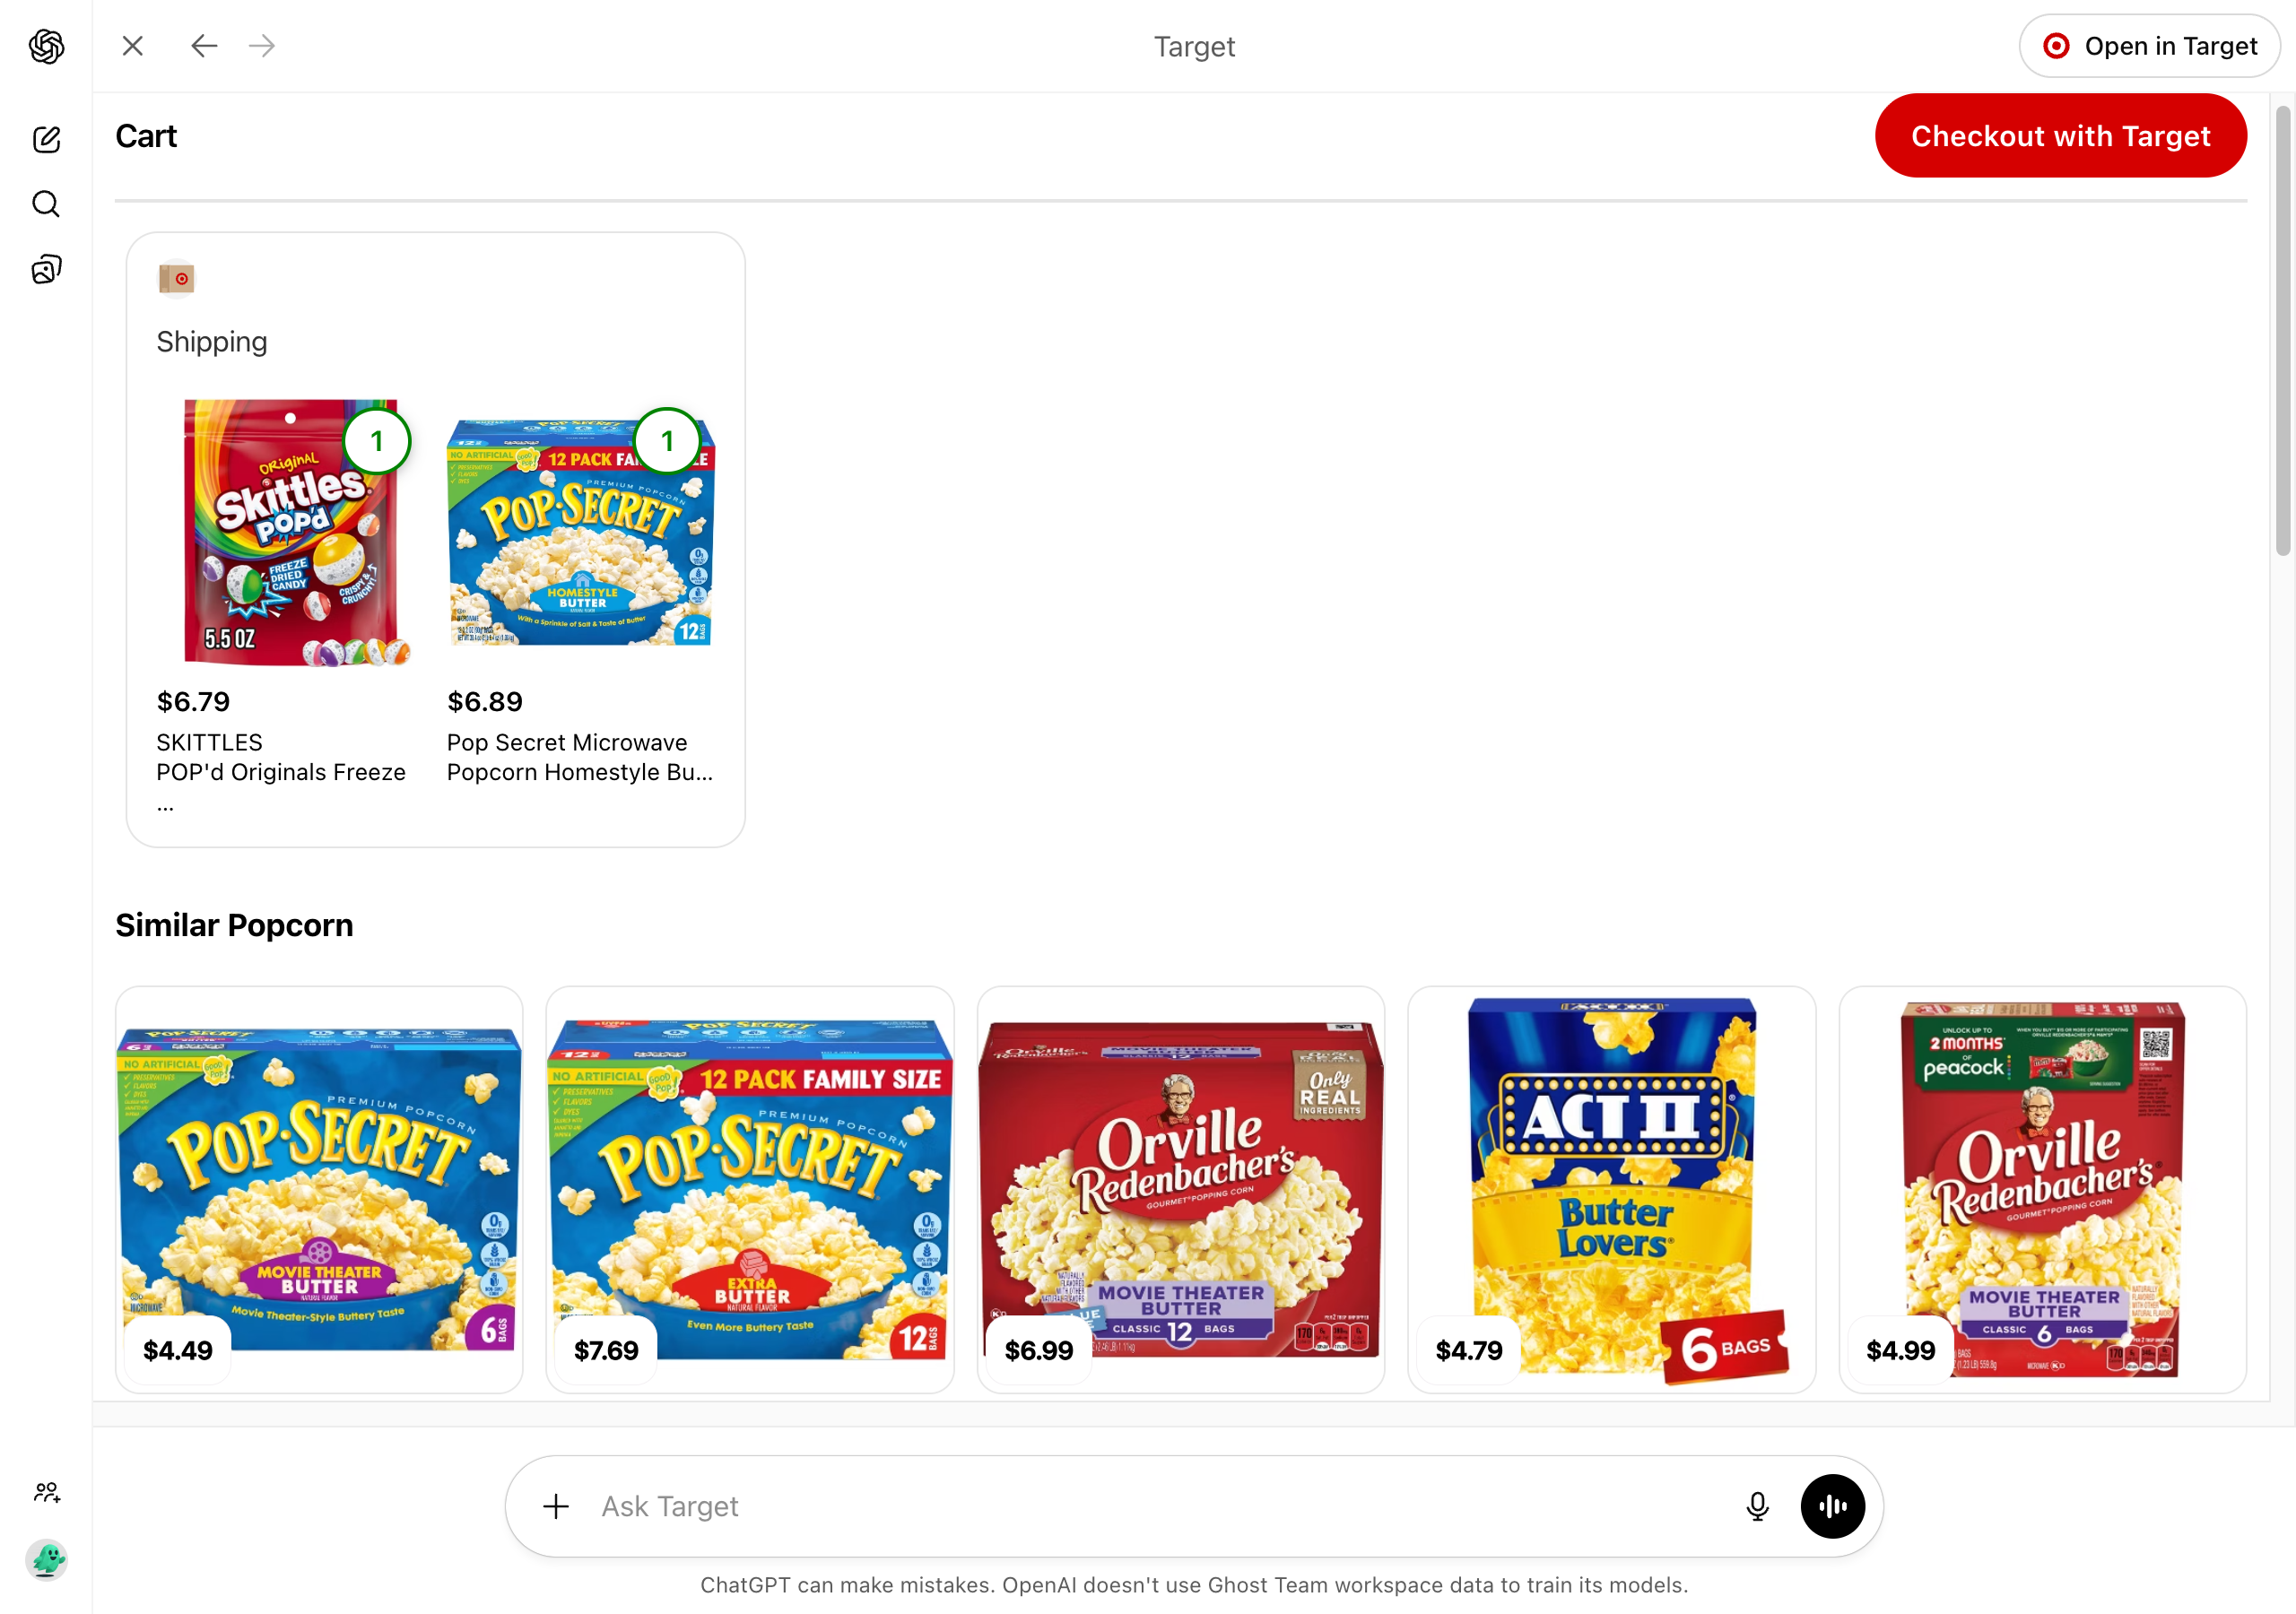Open the ACT II Butter Lovers product

tap(1611, 1189)
